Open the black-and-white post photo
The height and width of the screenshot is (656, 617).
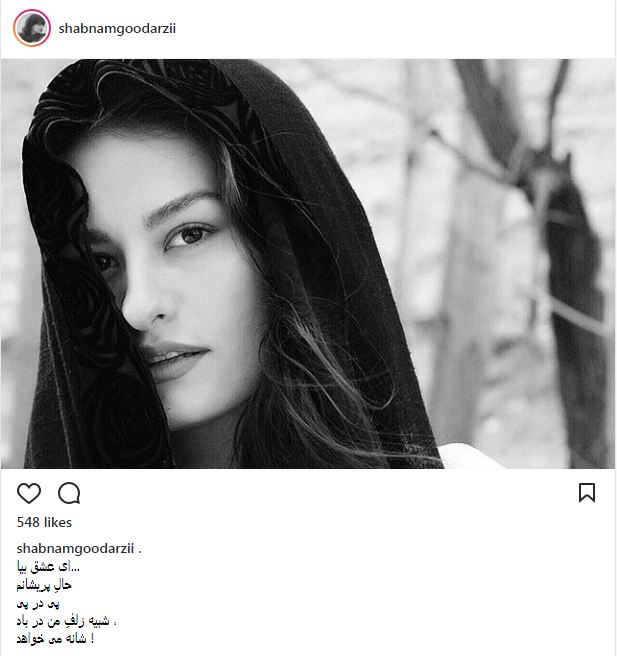click(x=308, y=263)
